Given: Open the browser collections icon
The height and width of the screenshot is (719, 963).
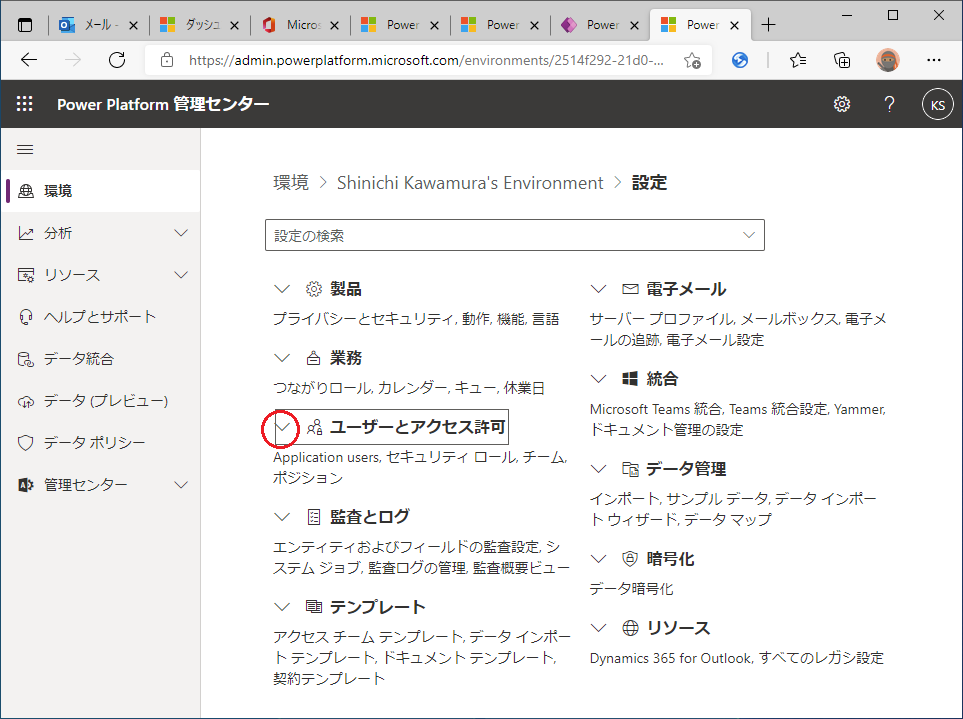Looking at the screenshot, I should click(x=842, y=60).
